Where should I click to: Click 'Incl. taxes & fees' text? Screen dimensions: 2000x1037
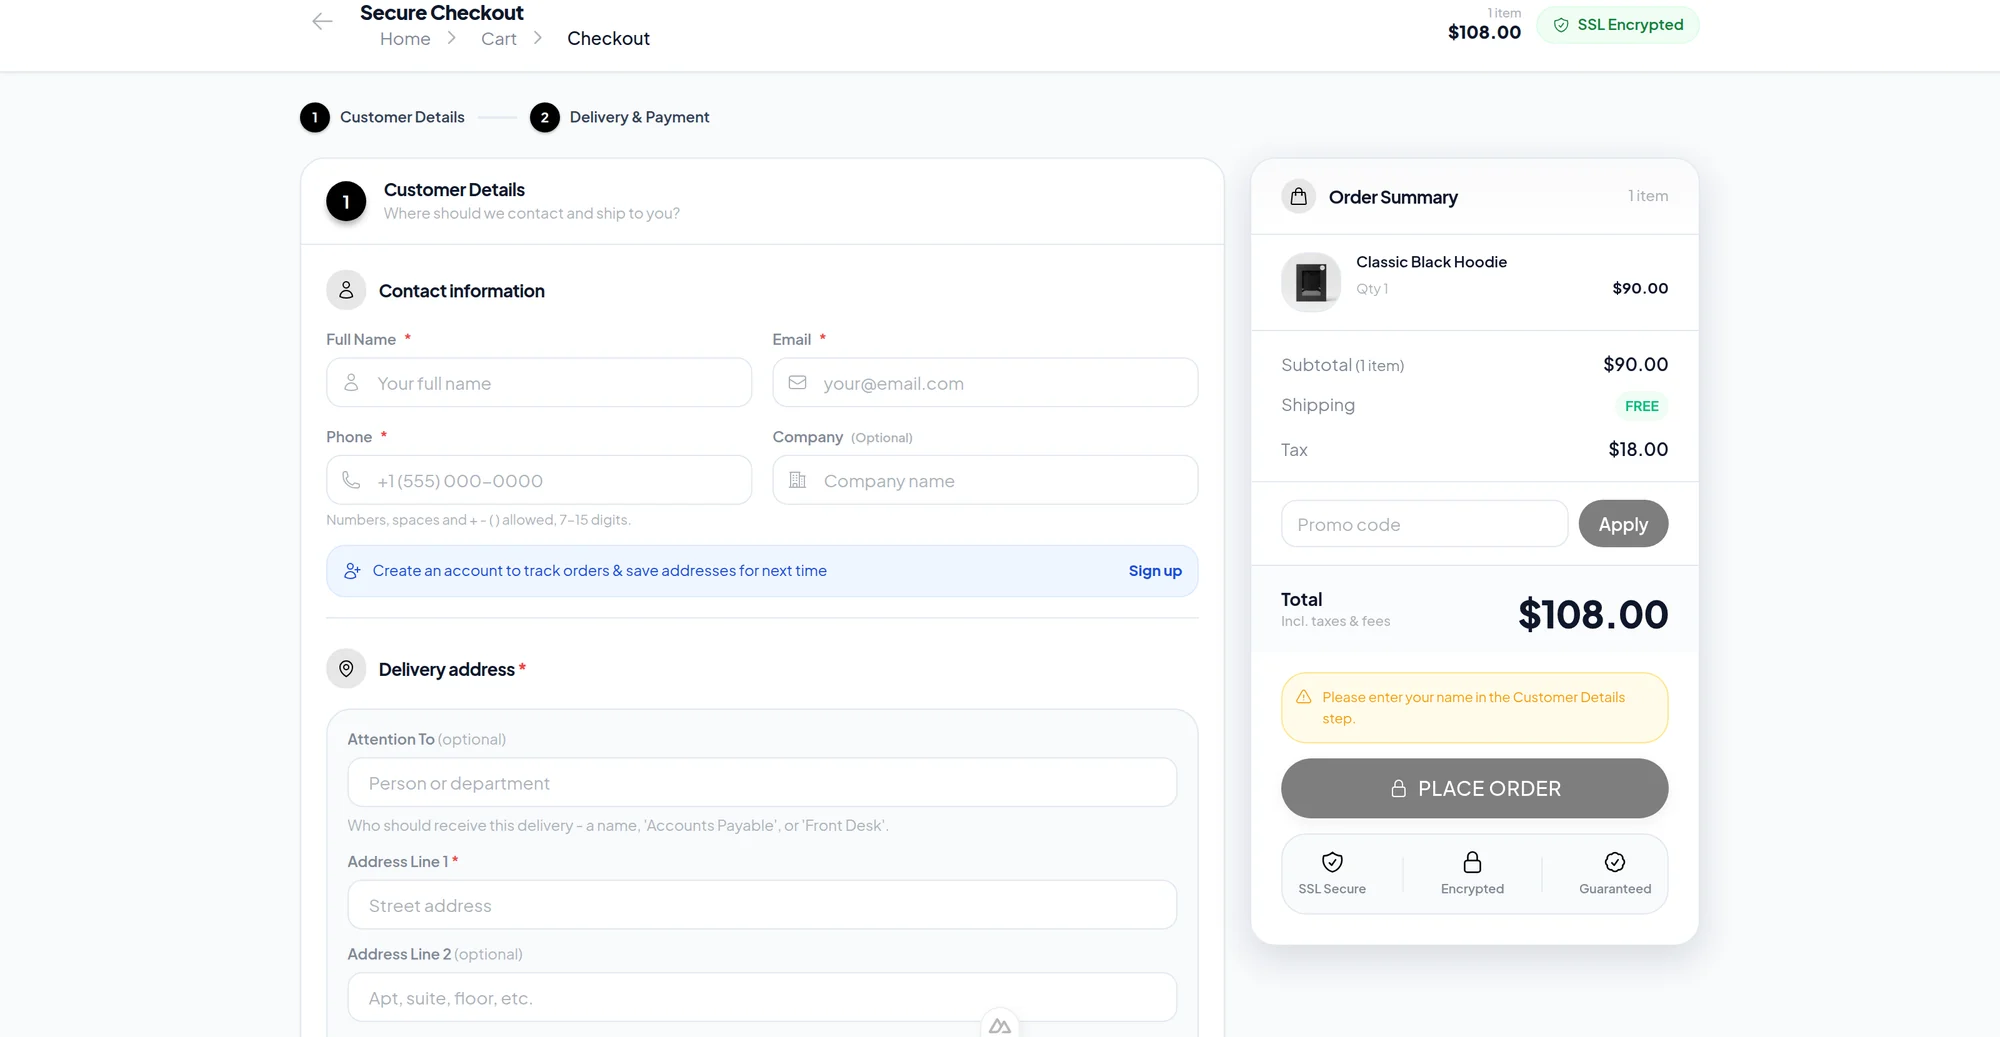(x=1335, y=621)
